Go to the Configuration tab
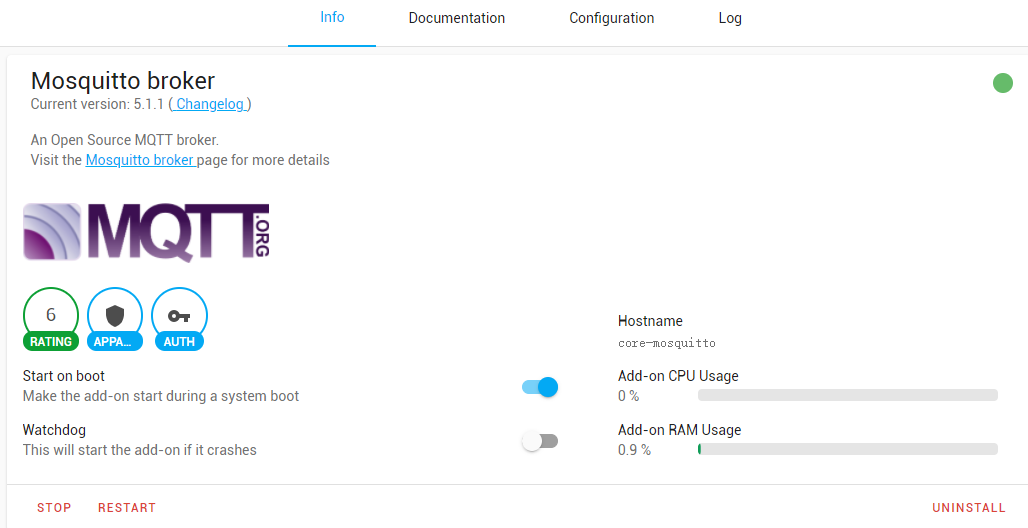This screenshot has width=1028, height=528. [612, 18]
